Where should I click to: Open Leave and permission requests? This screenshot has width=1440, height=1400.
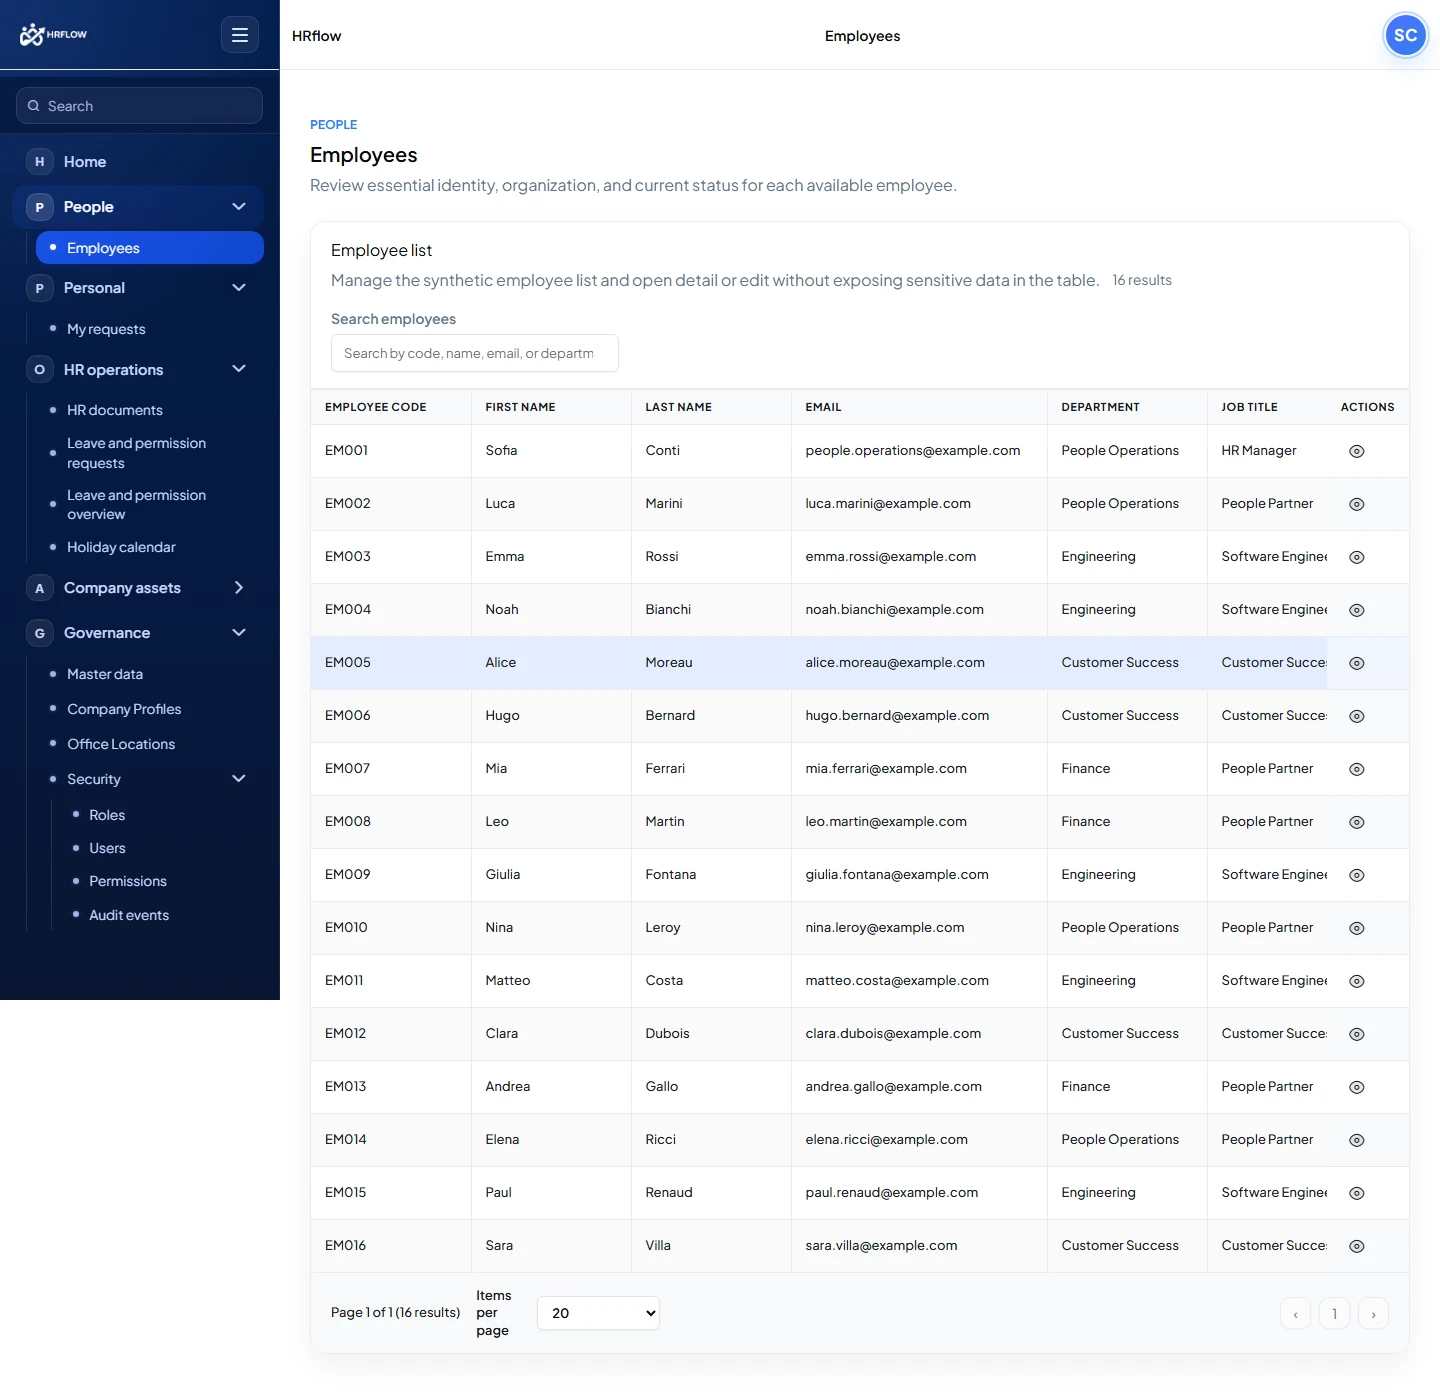click(137, 453)
